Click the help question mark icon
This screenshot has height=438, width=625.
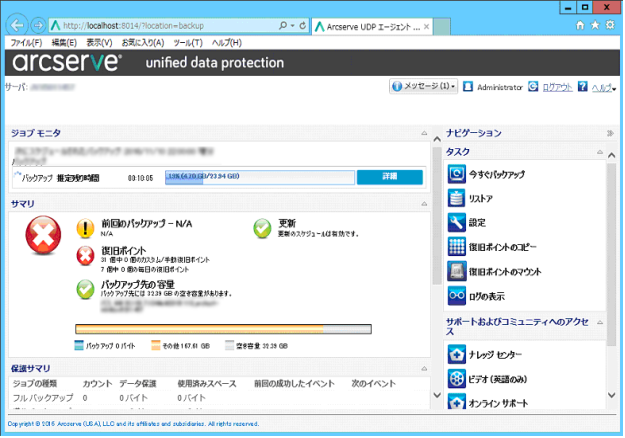pyautogui.click(x=582, y=86)
